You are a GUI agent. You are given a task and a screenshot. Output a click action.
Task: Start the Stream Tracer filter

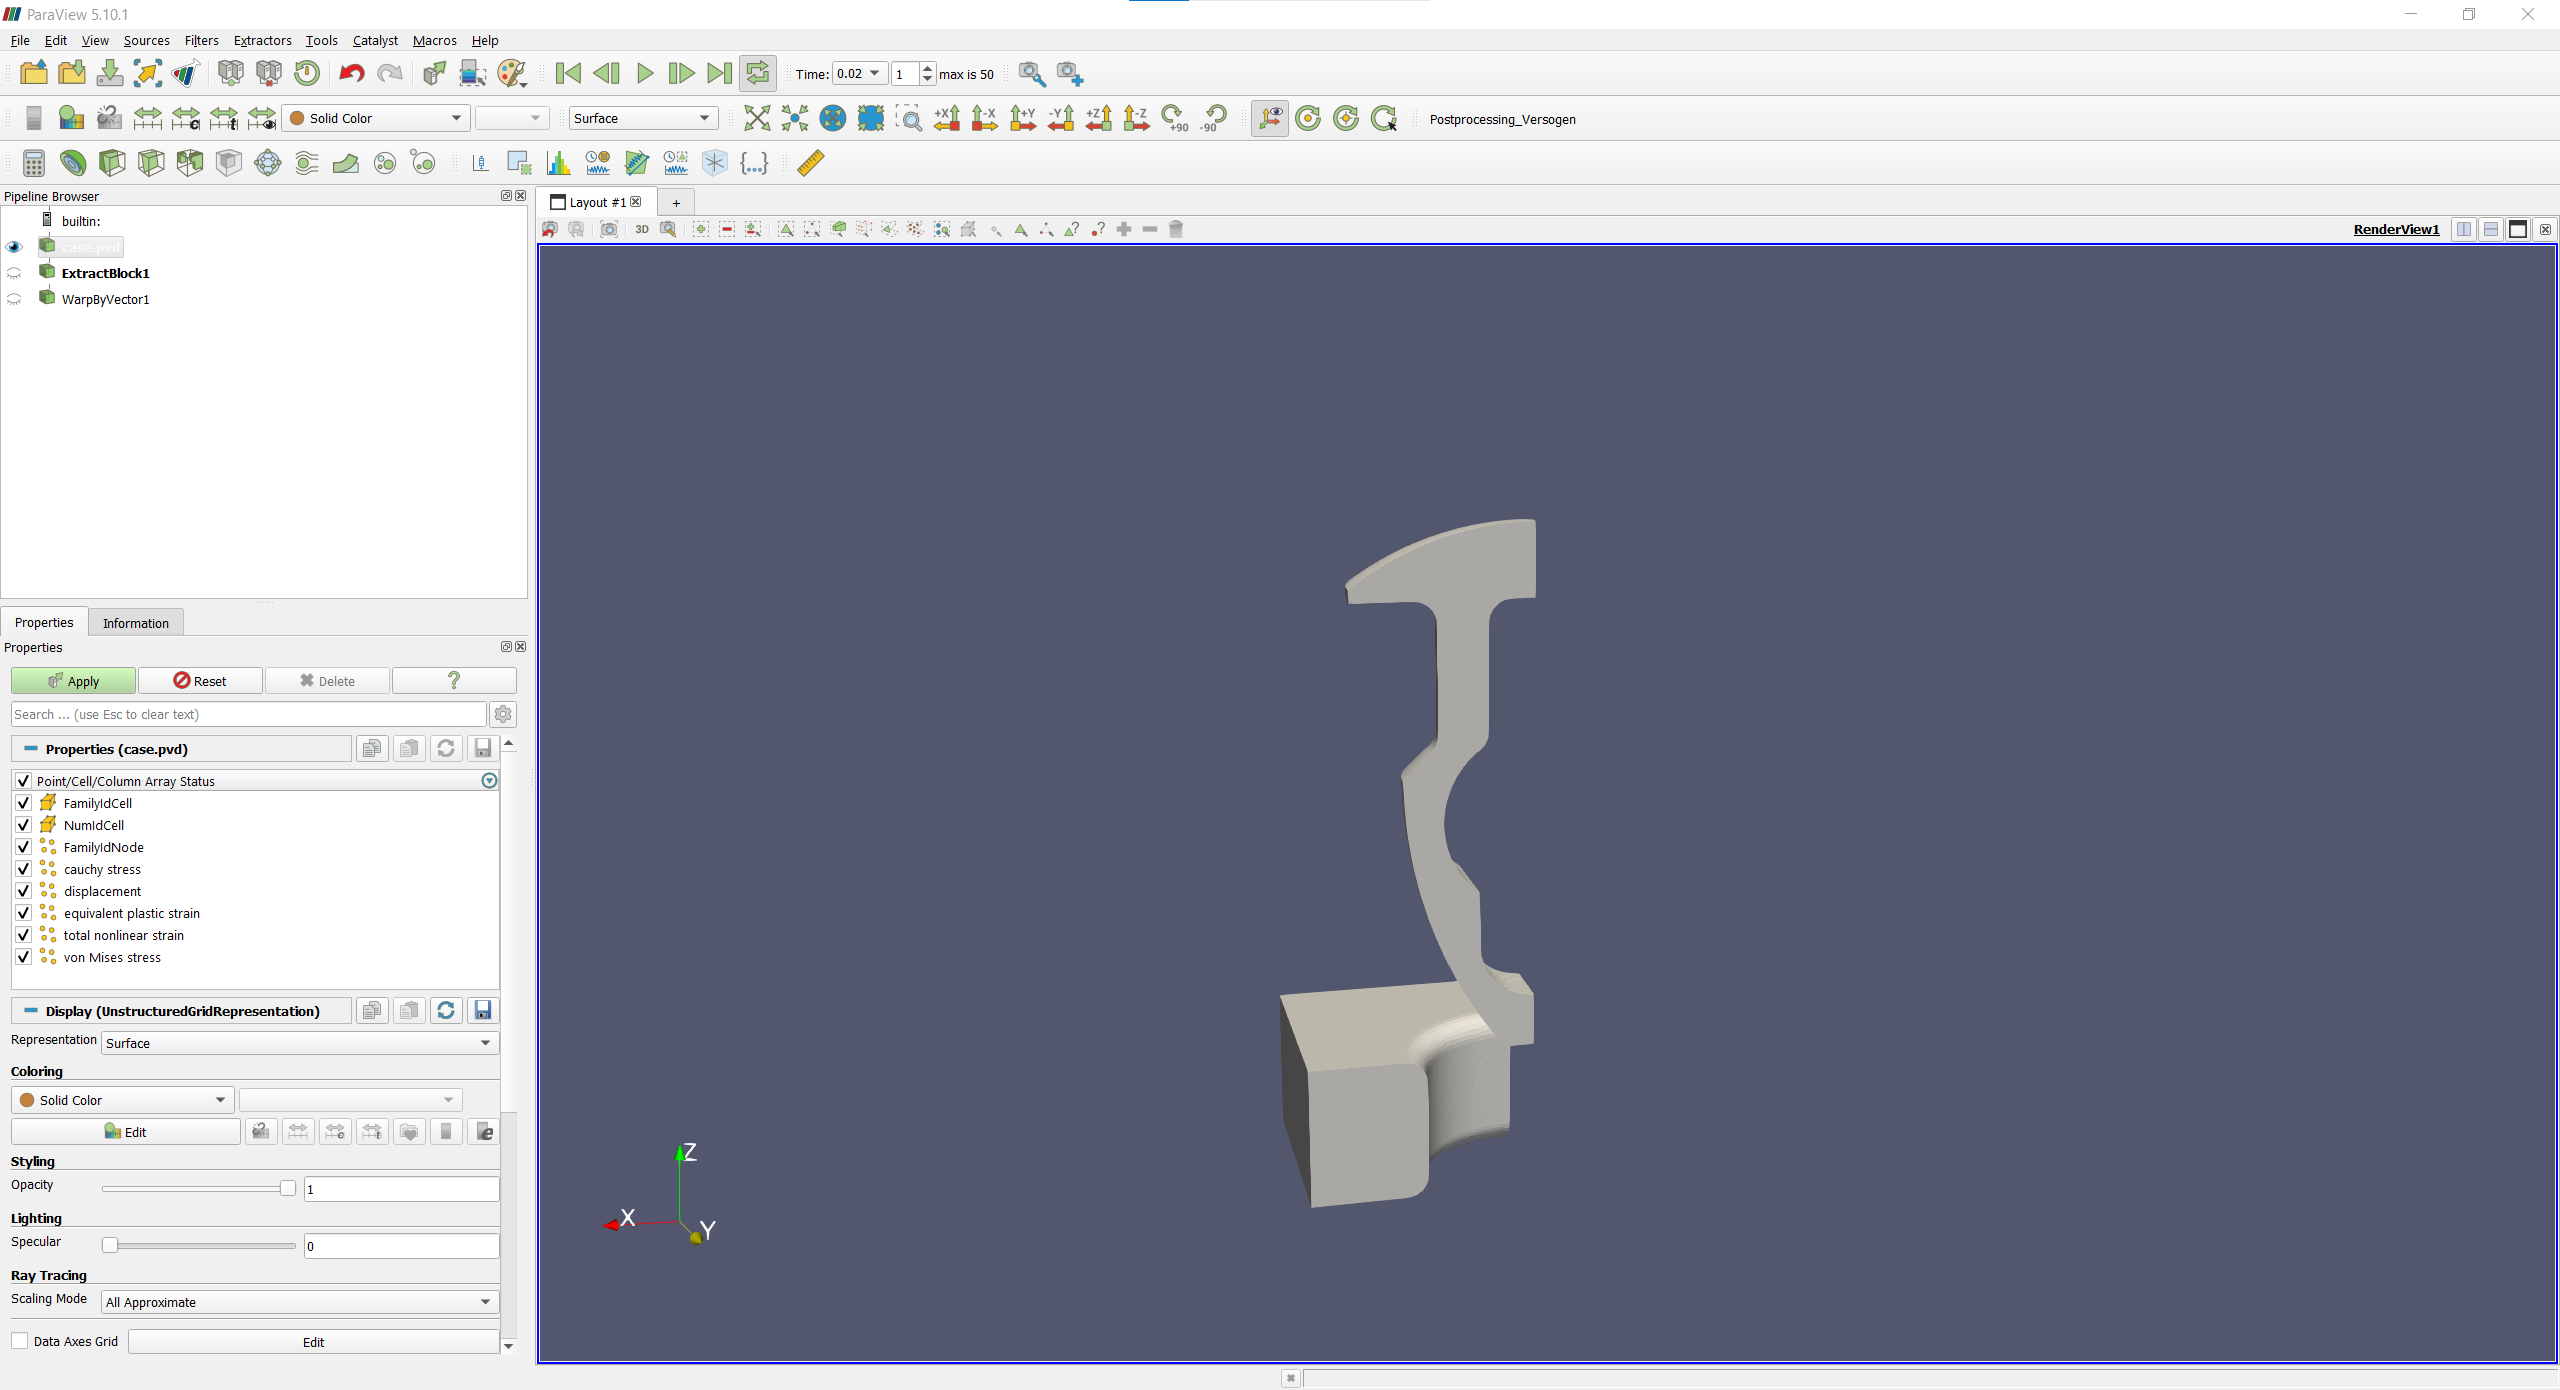pyautogui.click(x=305, y=162)
